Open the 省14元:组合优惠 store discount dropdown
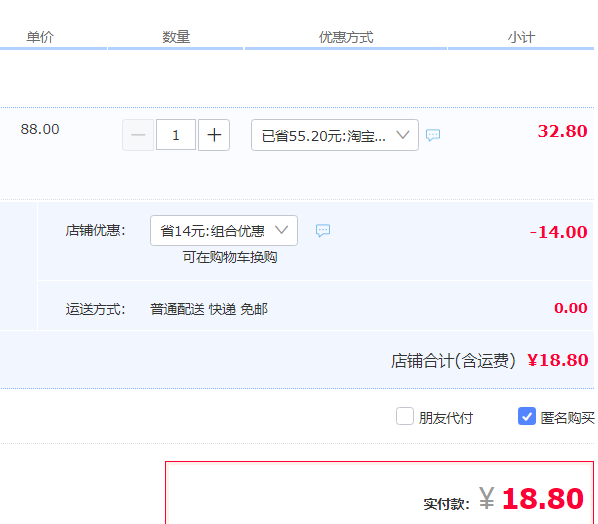 (x=224, y=230)
